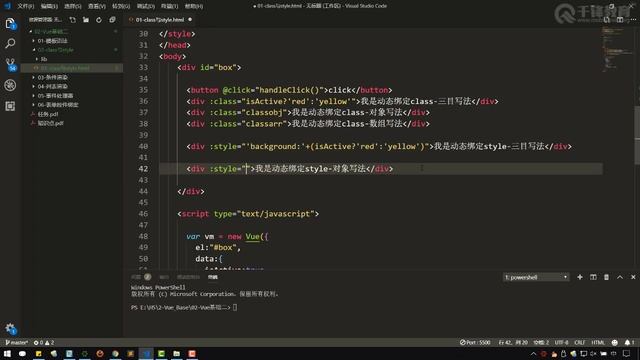This screenshot has width=640, height=360.
Task: Click the editor vertical scrollbar
Action: coord(637,135)
